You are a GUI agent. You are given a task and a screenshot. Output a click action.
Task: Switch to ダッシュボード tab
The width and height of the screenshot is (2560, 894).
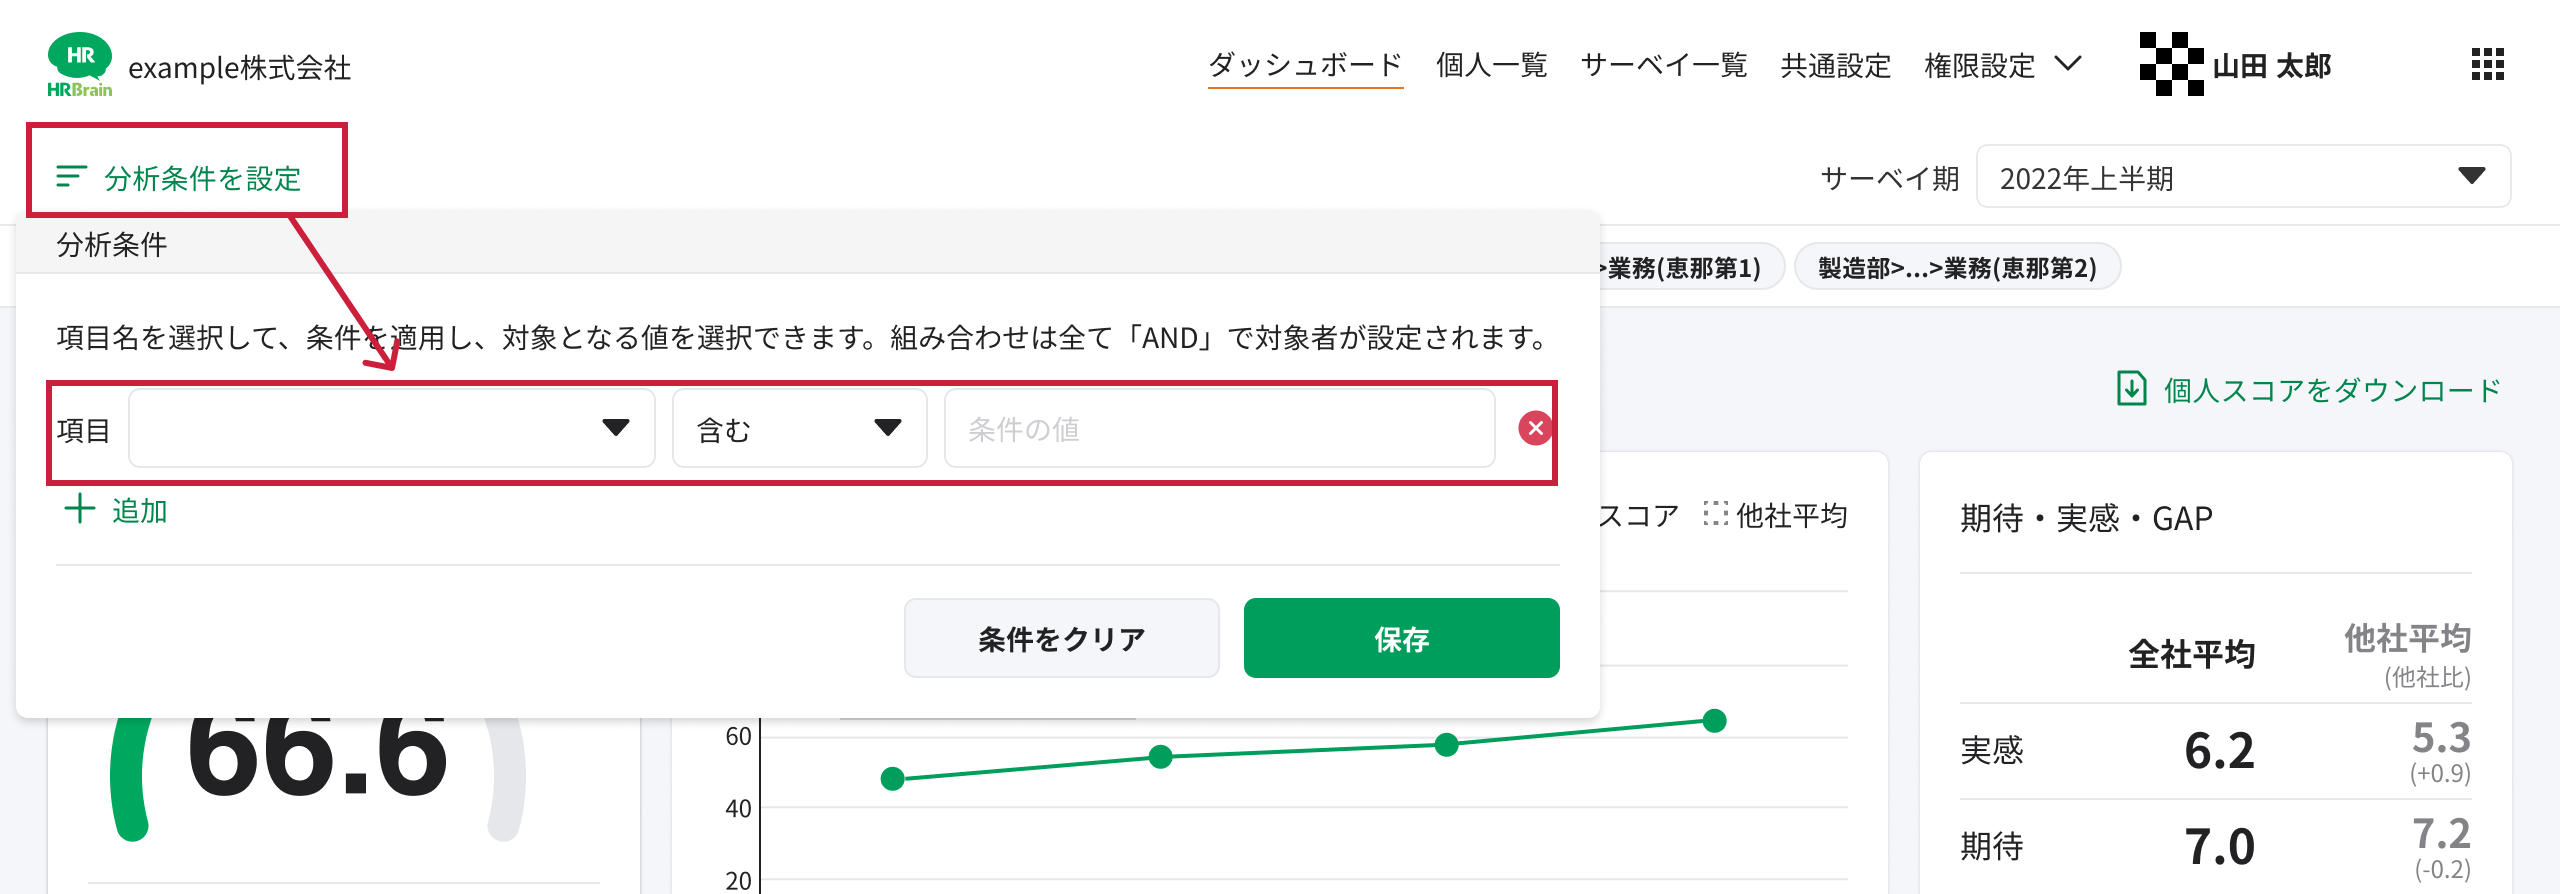tap(1305, 65)
